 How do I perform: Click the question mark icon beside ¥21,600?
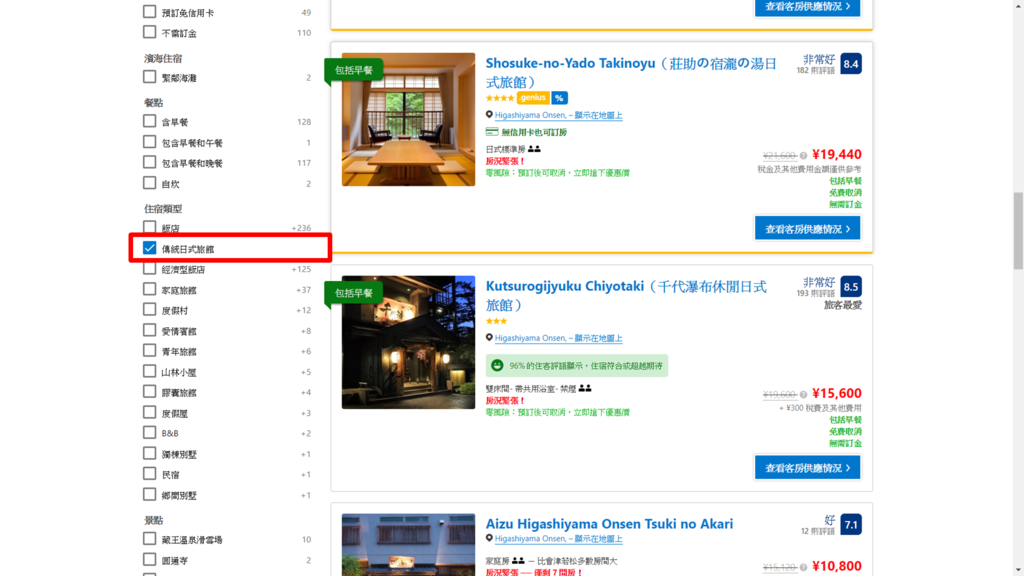click(x=803, y=155)
